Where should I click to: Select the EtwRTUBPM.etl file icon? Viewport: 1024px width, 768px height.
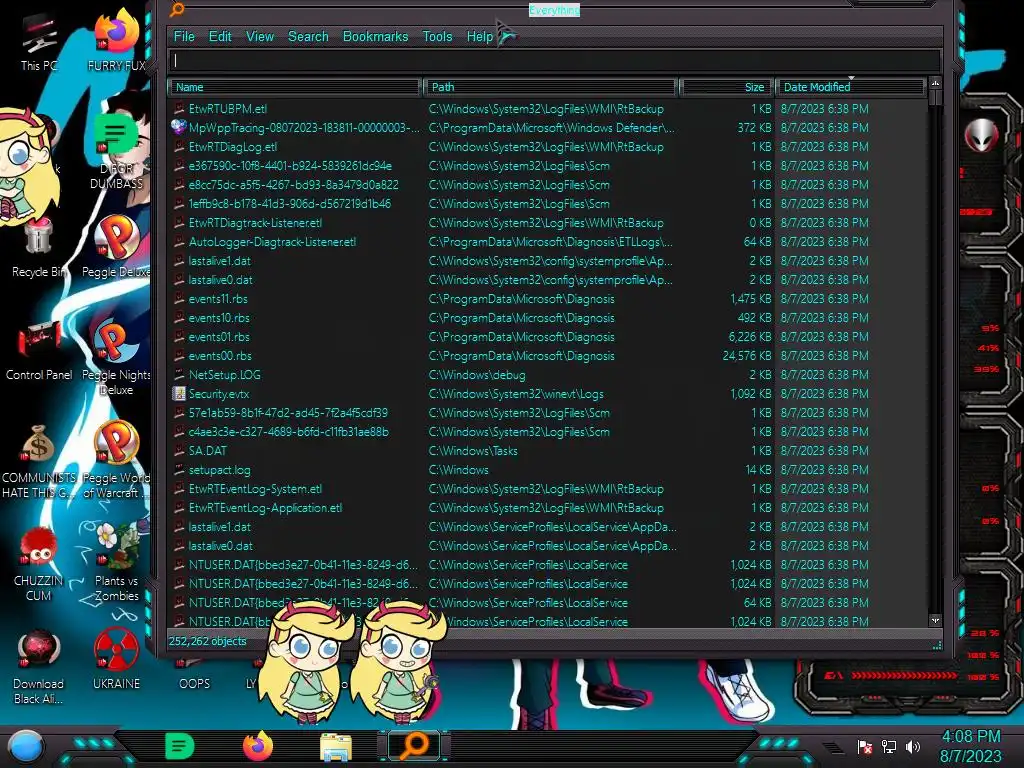179,109
